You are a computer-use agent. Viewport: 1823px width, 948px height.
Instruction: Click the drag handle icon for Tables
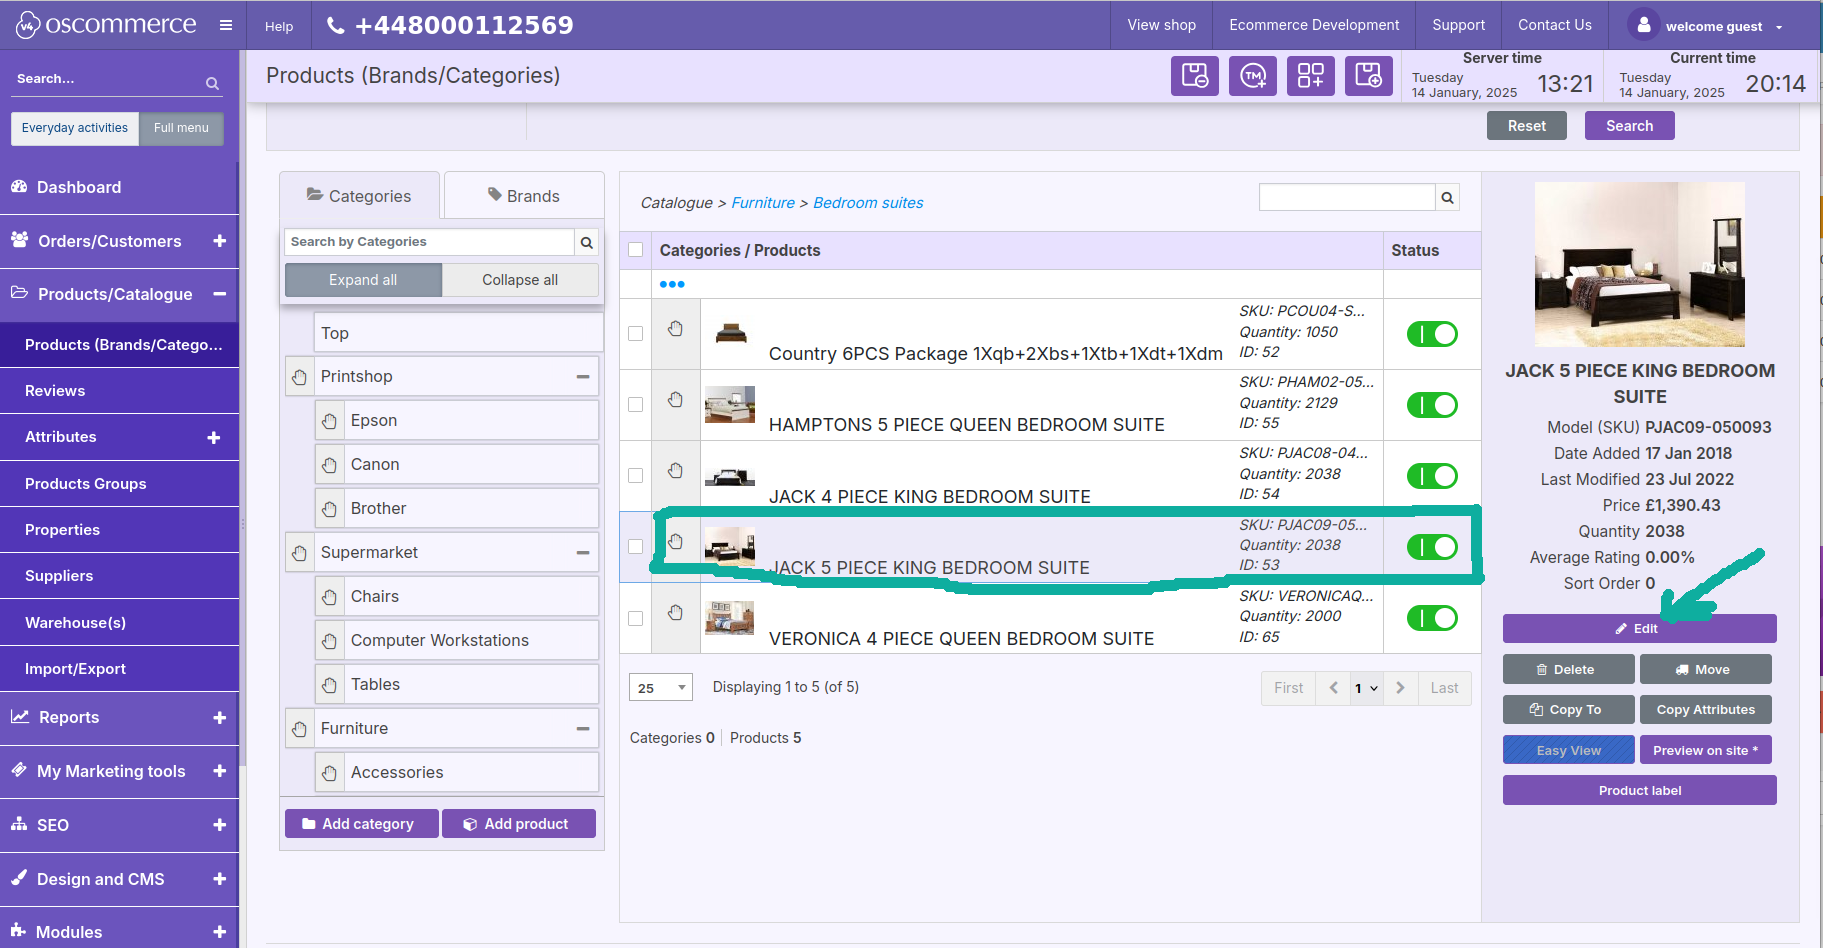coord(329,685)
